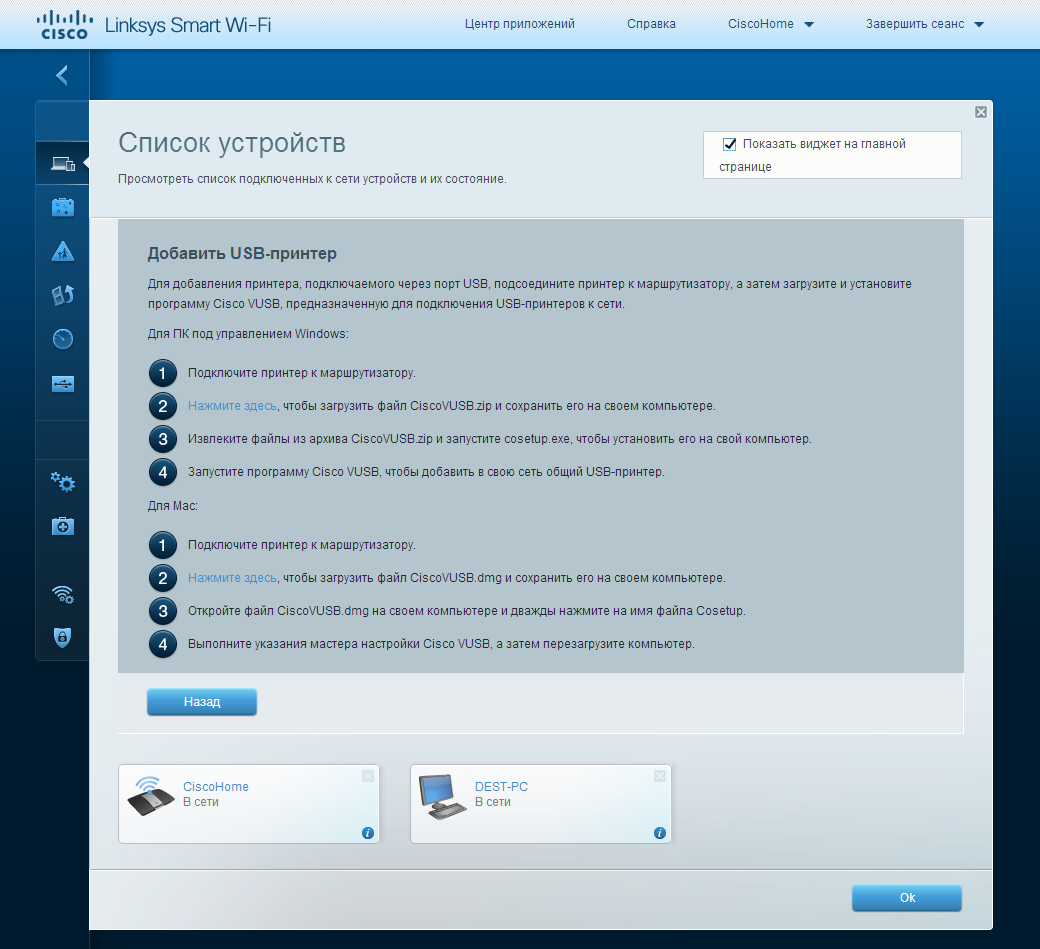Open Wireless settings Wi-Fi icon
Image resolution: width=1040 pixels, height=949 pixels.
(x=63, y=594)
